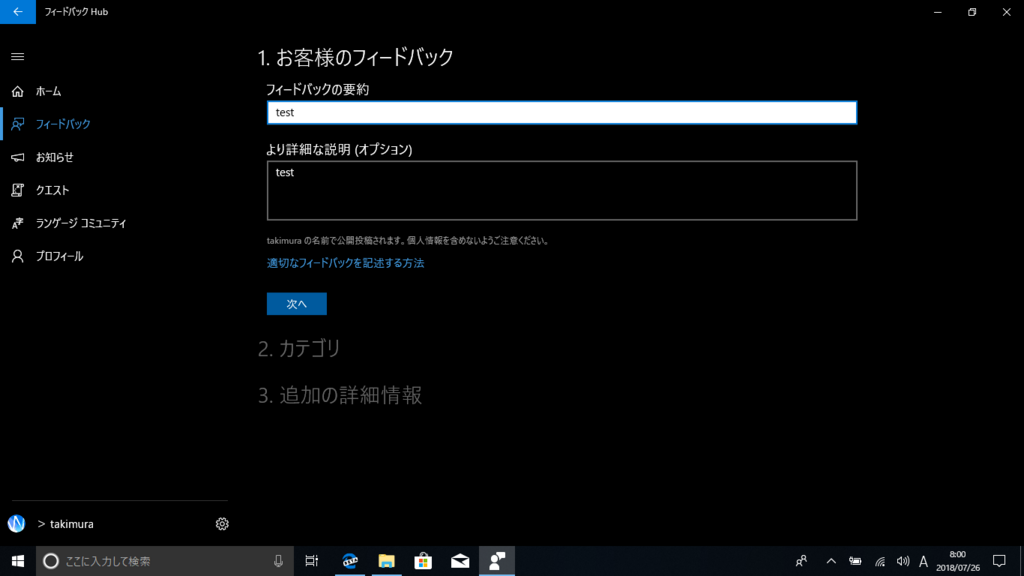Click the Feedback person icon in sidebar
The image size is (1024, 576).
18,124
